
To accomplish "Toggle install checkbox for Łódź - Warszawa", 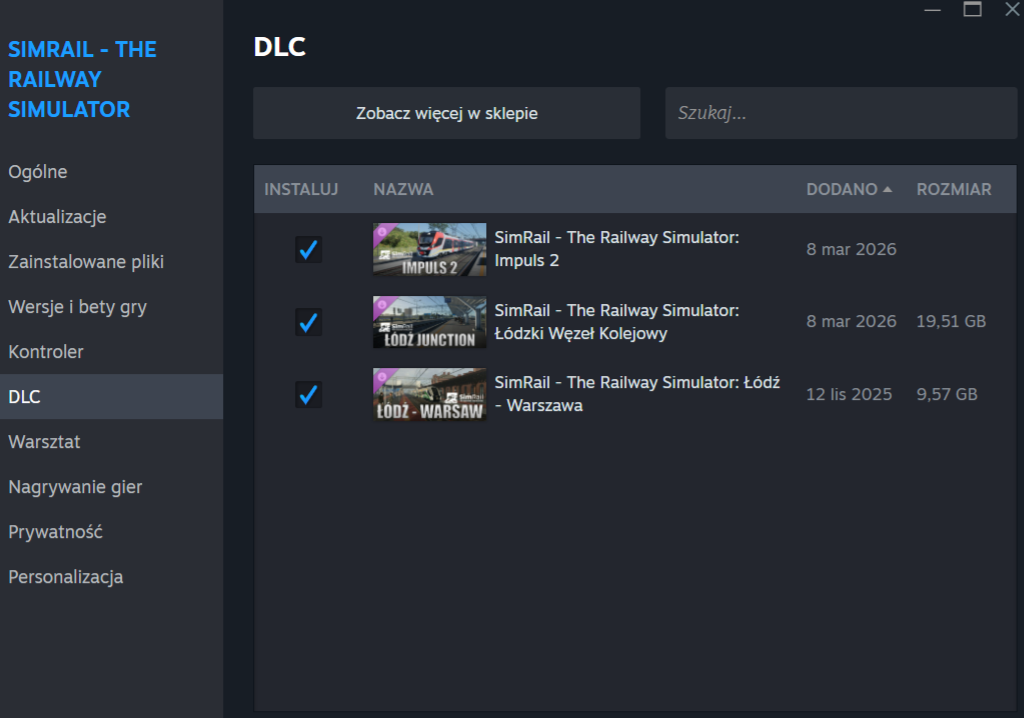I will pyautogui.click(x=308, y=395).
